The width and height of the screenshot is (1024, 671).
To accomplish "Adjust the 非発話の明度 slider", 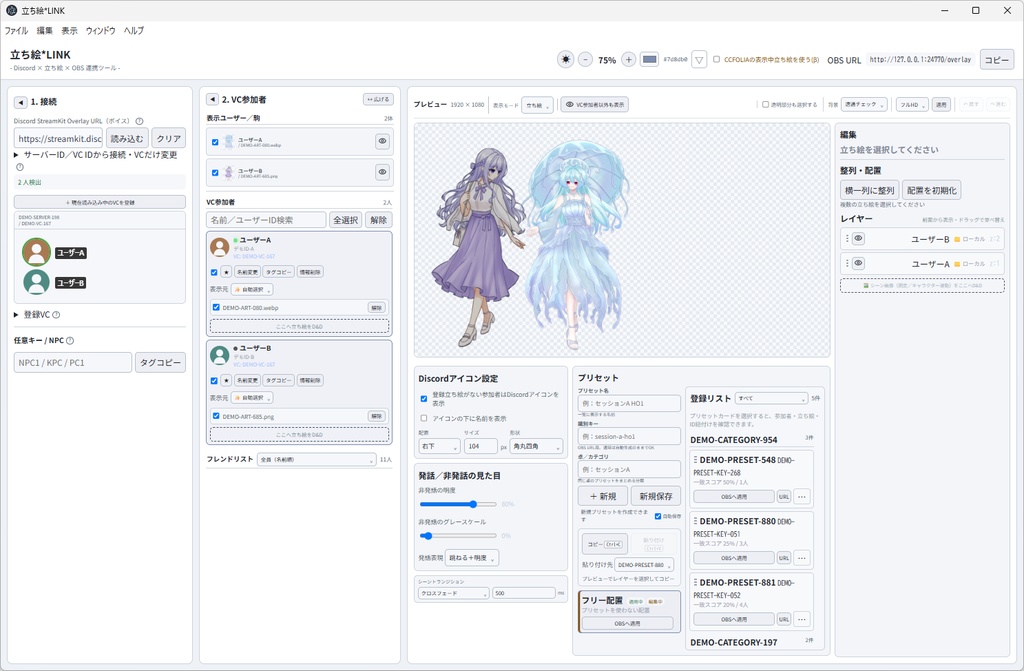I will pyautogui.click(x=458, y=504).
